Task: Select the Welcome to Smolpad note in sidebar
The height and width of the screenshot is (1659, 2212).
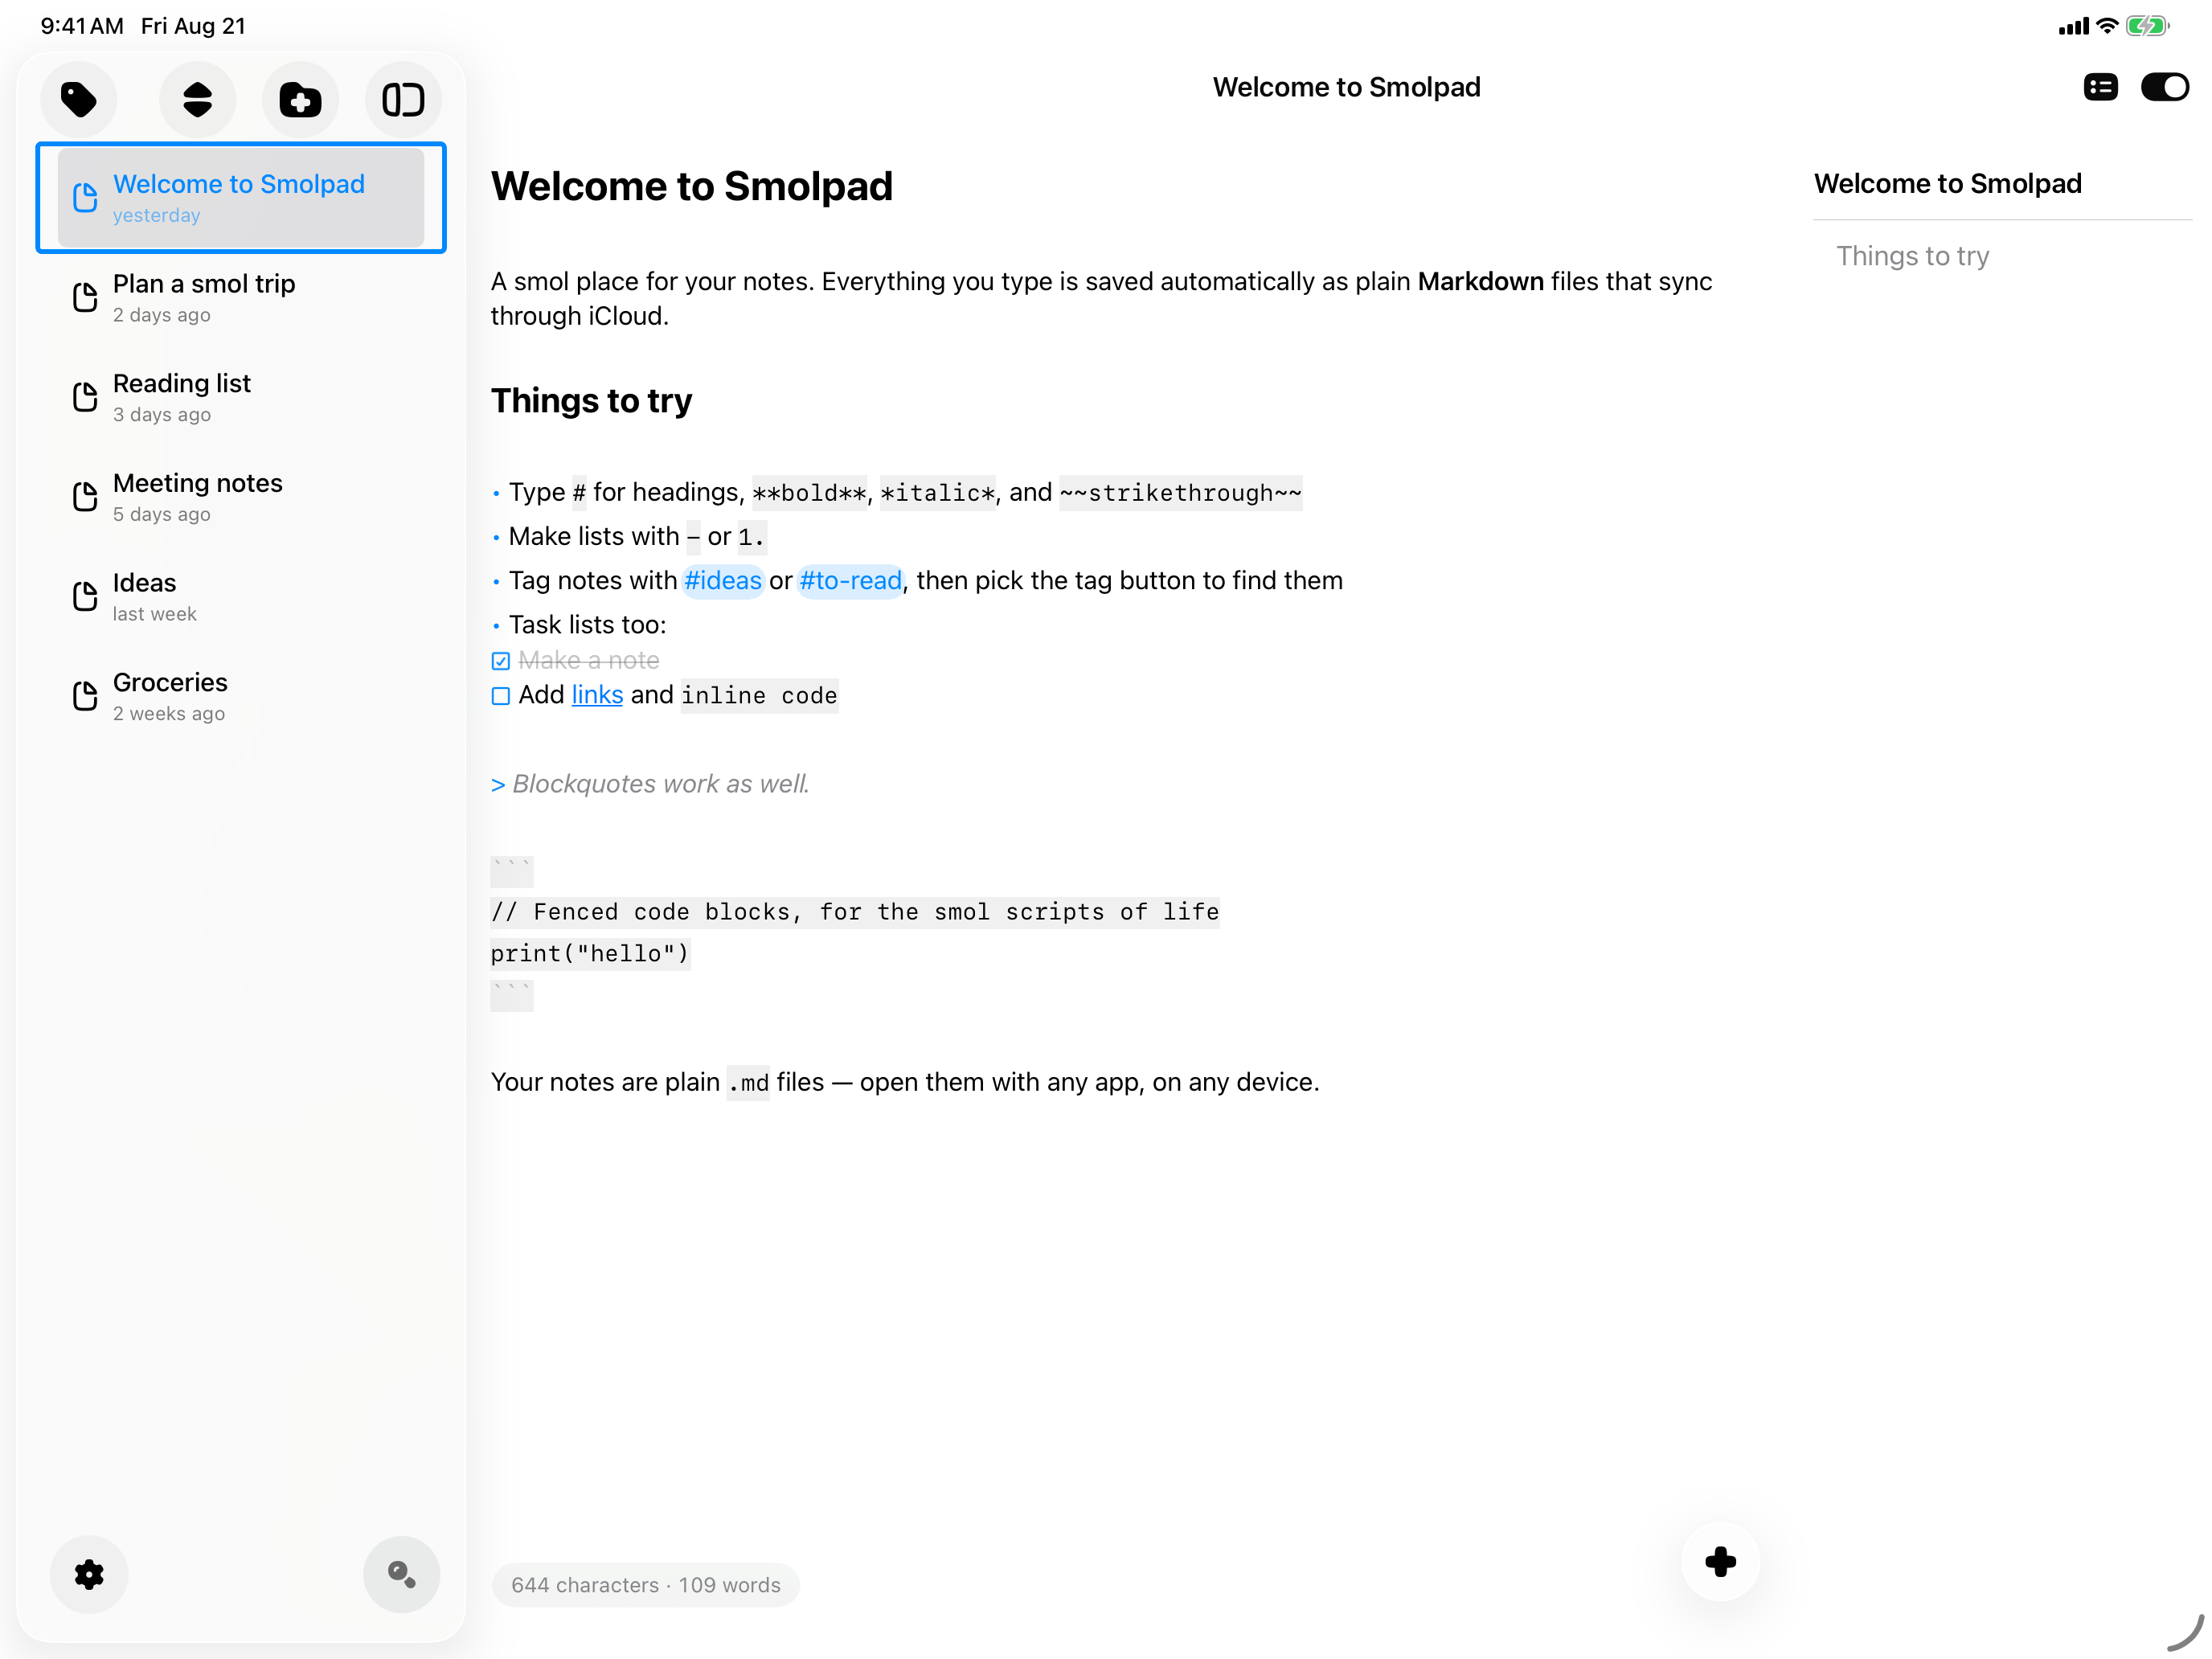Action: point(241,198)
